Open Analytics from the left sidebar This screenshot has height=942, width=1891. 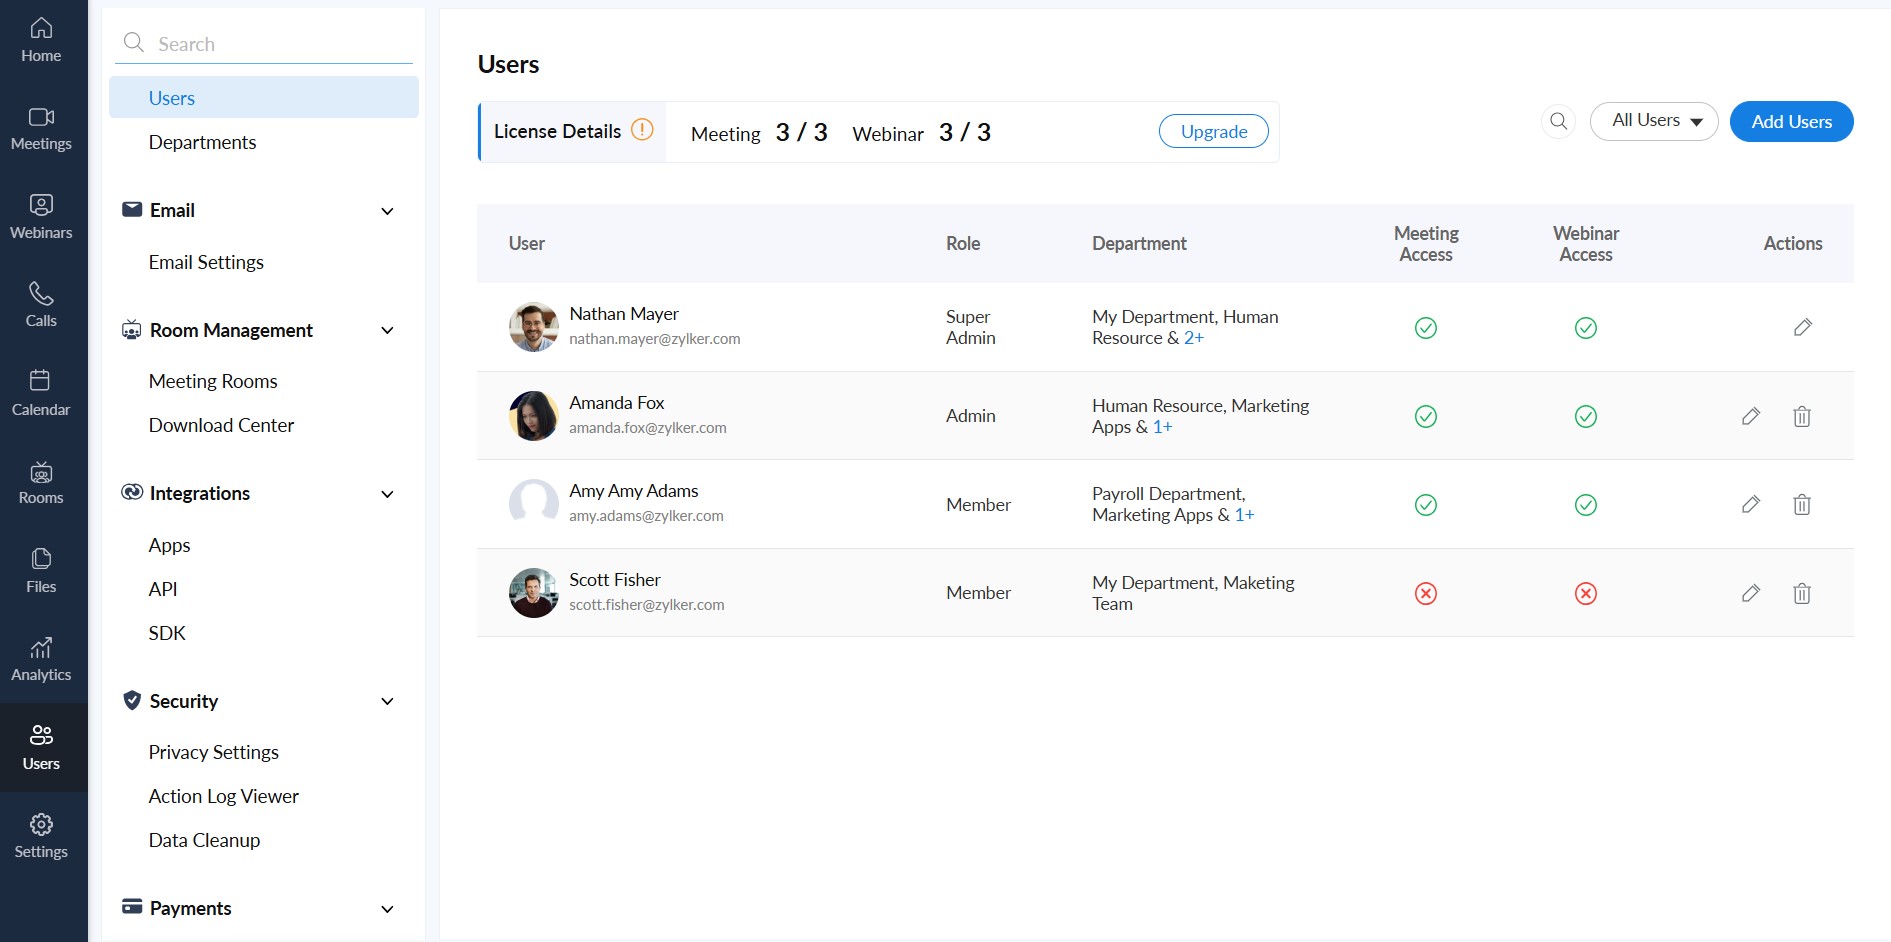(41, 659)
